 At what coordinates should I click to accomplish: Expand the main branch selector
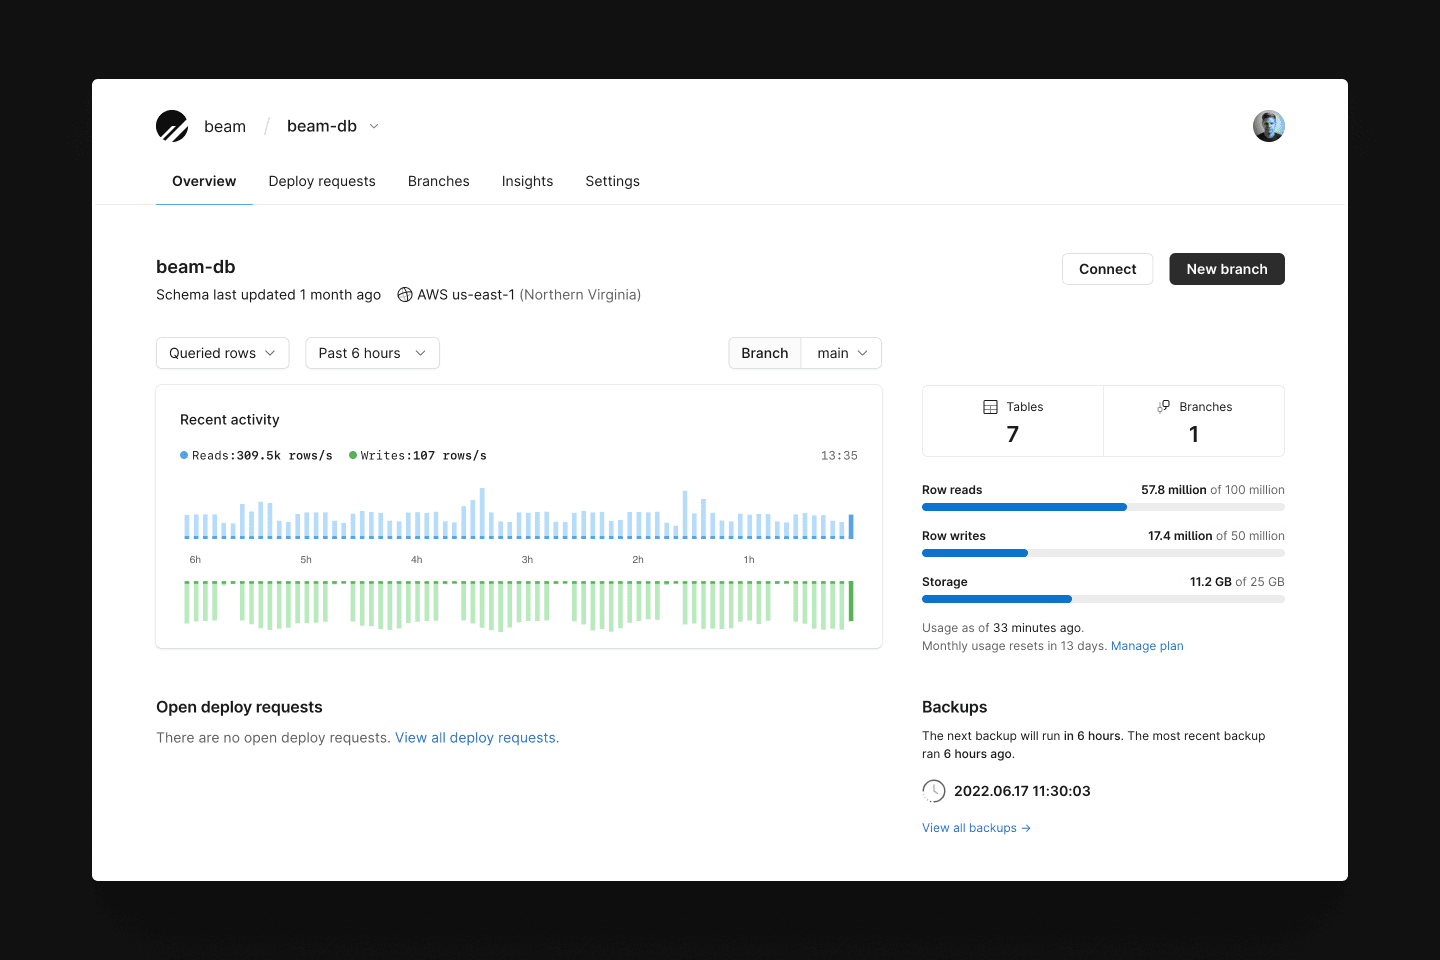coord(841,353)
